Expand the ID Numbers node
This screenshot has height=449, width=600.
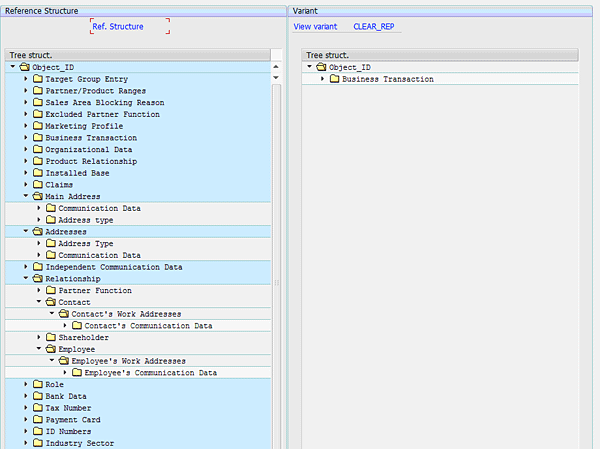tap(26, 431)
